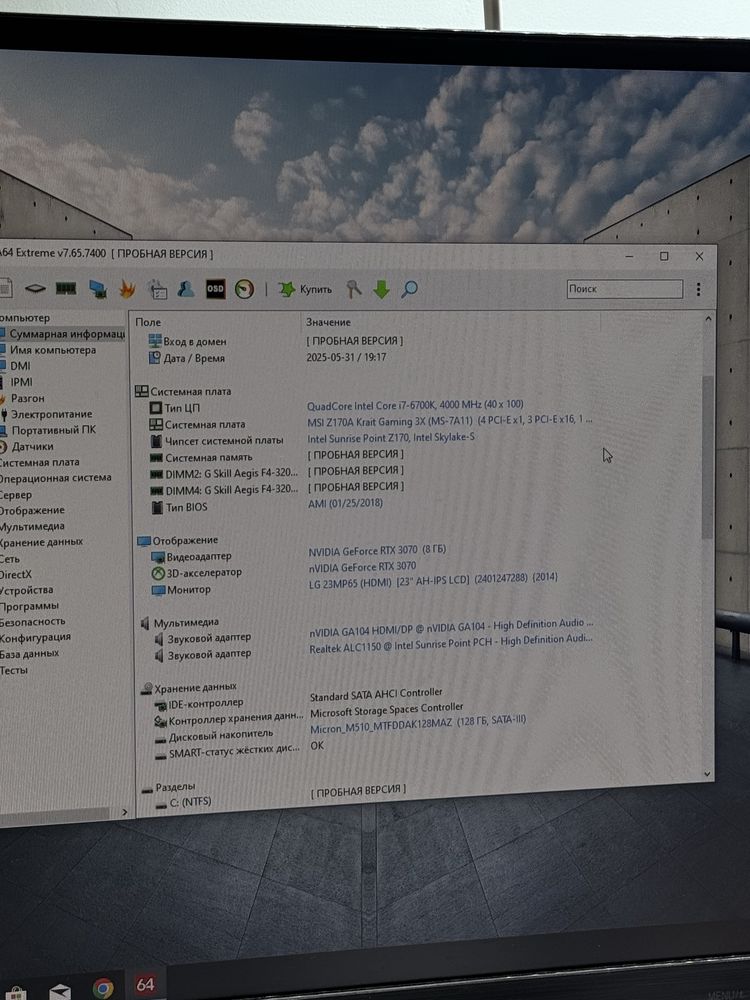
Task: Click the scroll-down arrow of details scrollbar
Action: click(707, 774)
